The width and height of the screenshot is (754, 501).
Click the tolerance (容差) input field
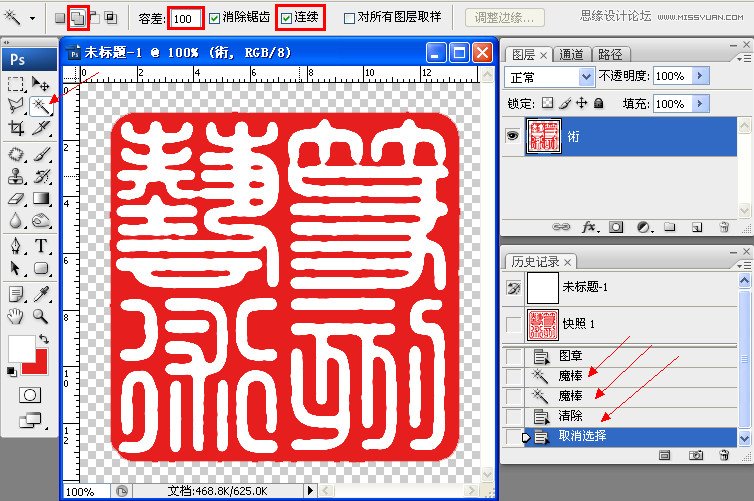186,19
